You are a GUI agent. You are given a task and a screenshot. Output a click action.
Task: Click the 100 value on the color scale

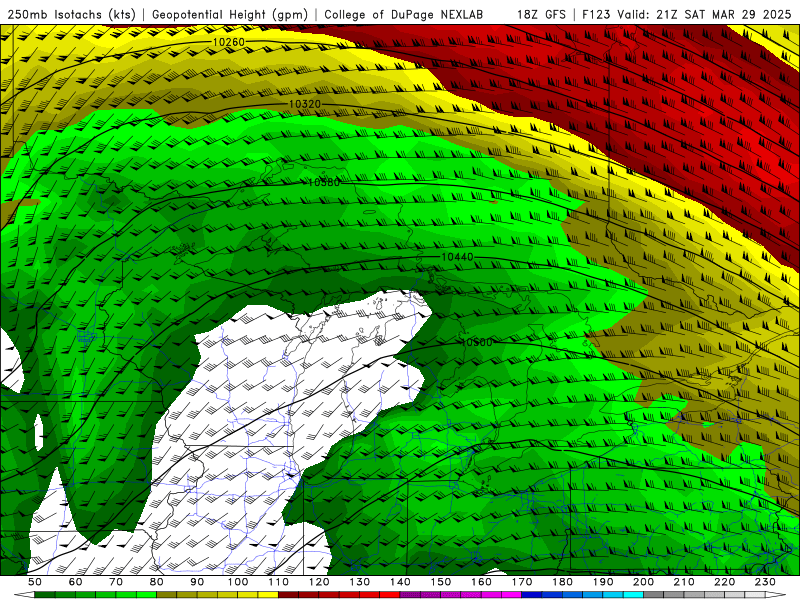coord(238,582)
